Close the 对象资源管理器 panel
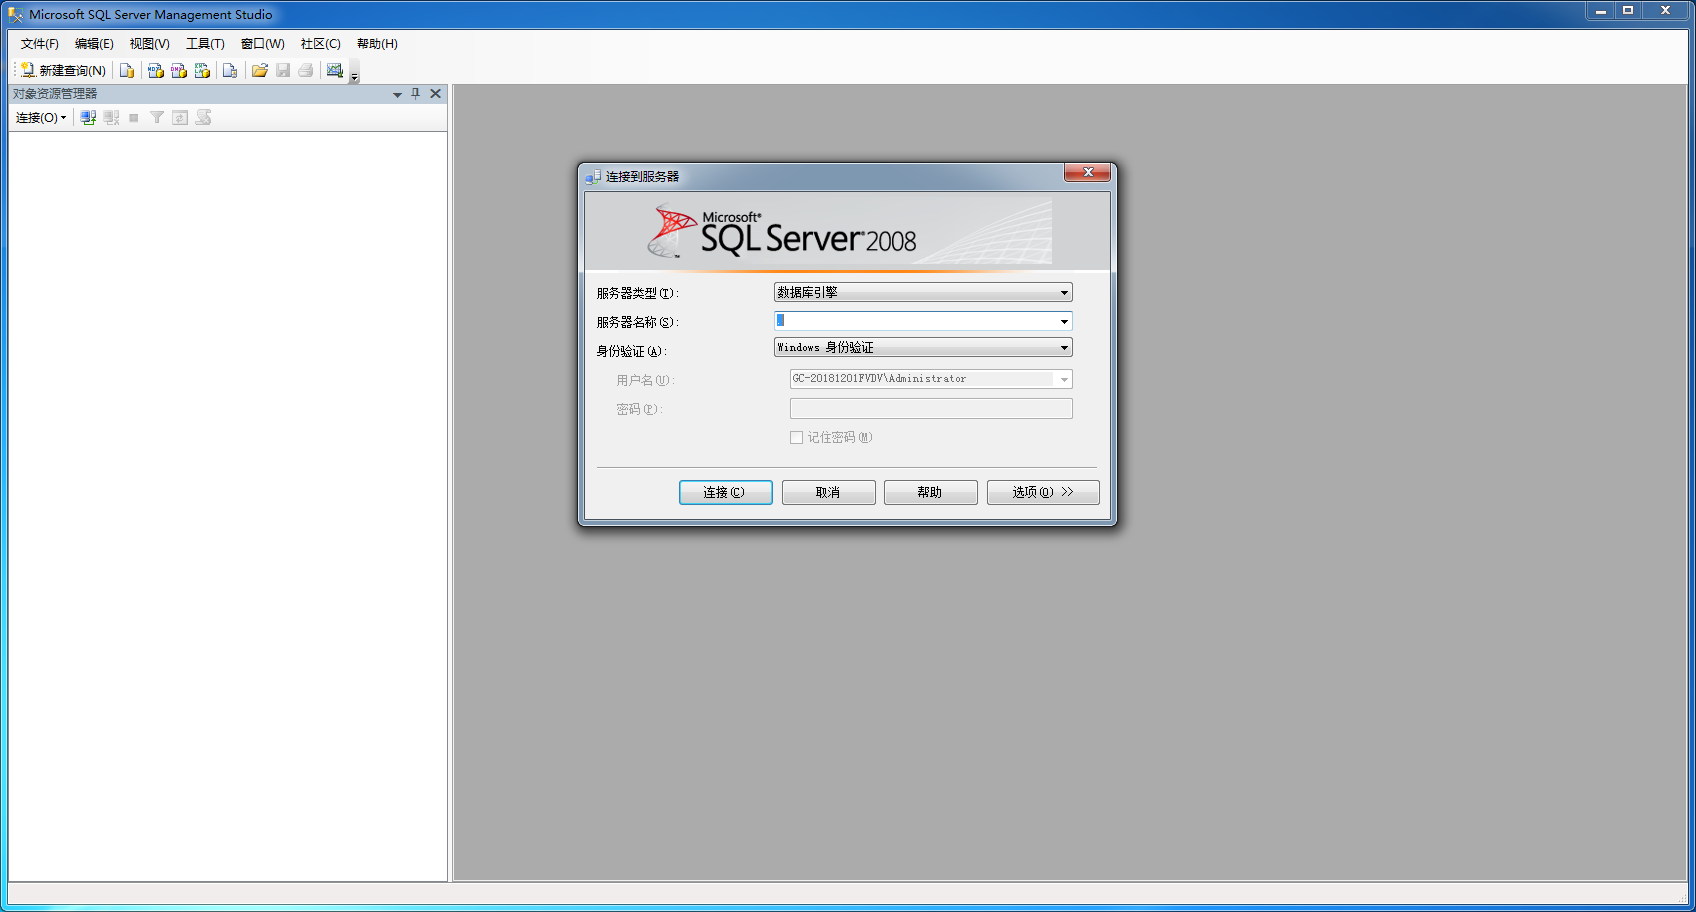The height and width of the screenshot is (912, 1696). [435, 93]
